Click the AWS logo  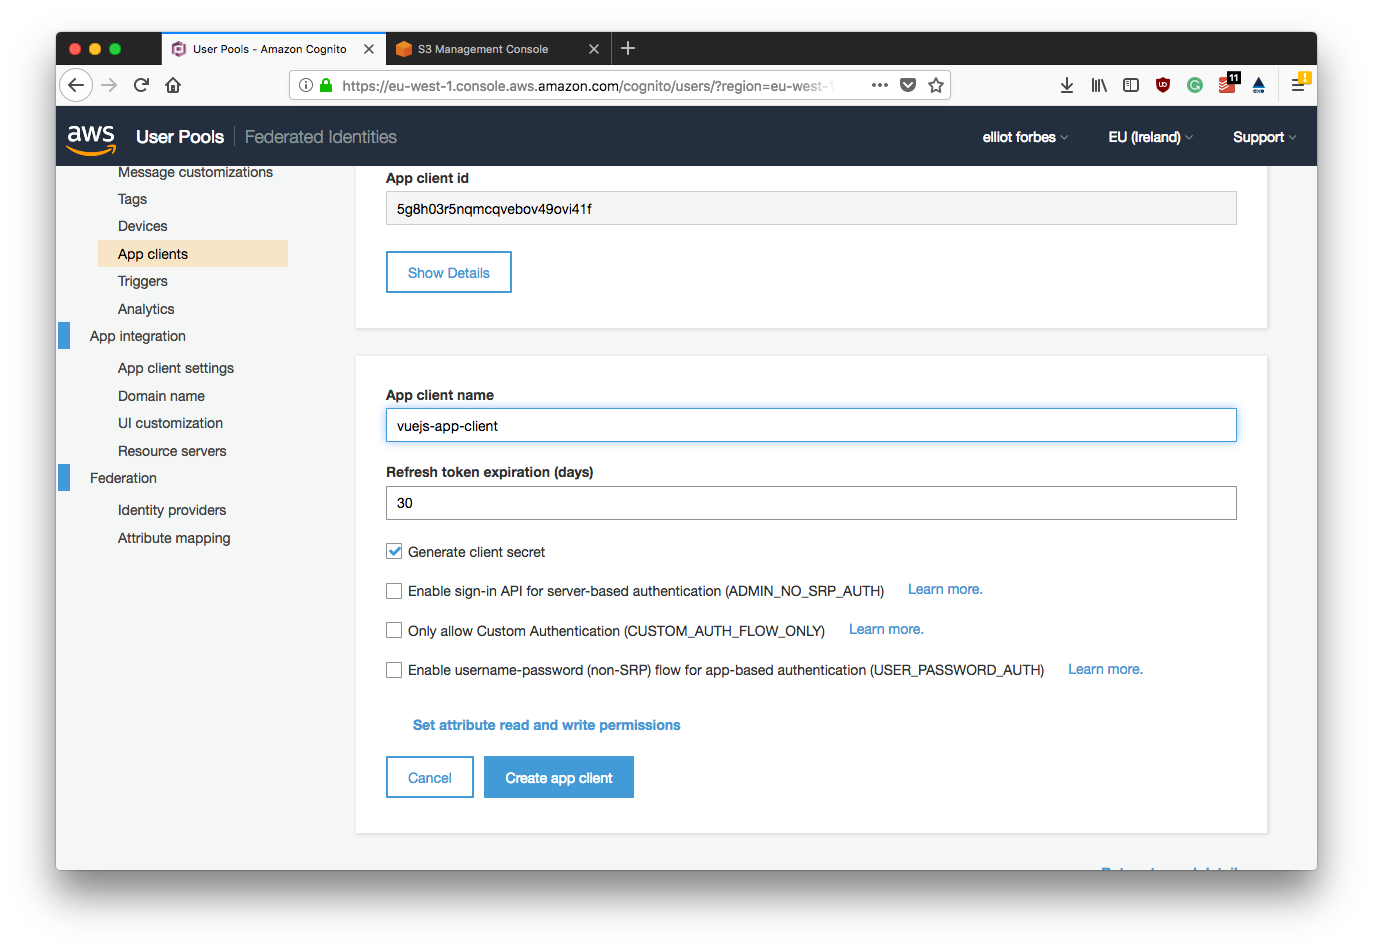(91, 139)
